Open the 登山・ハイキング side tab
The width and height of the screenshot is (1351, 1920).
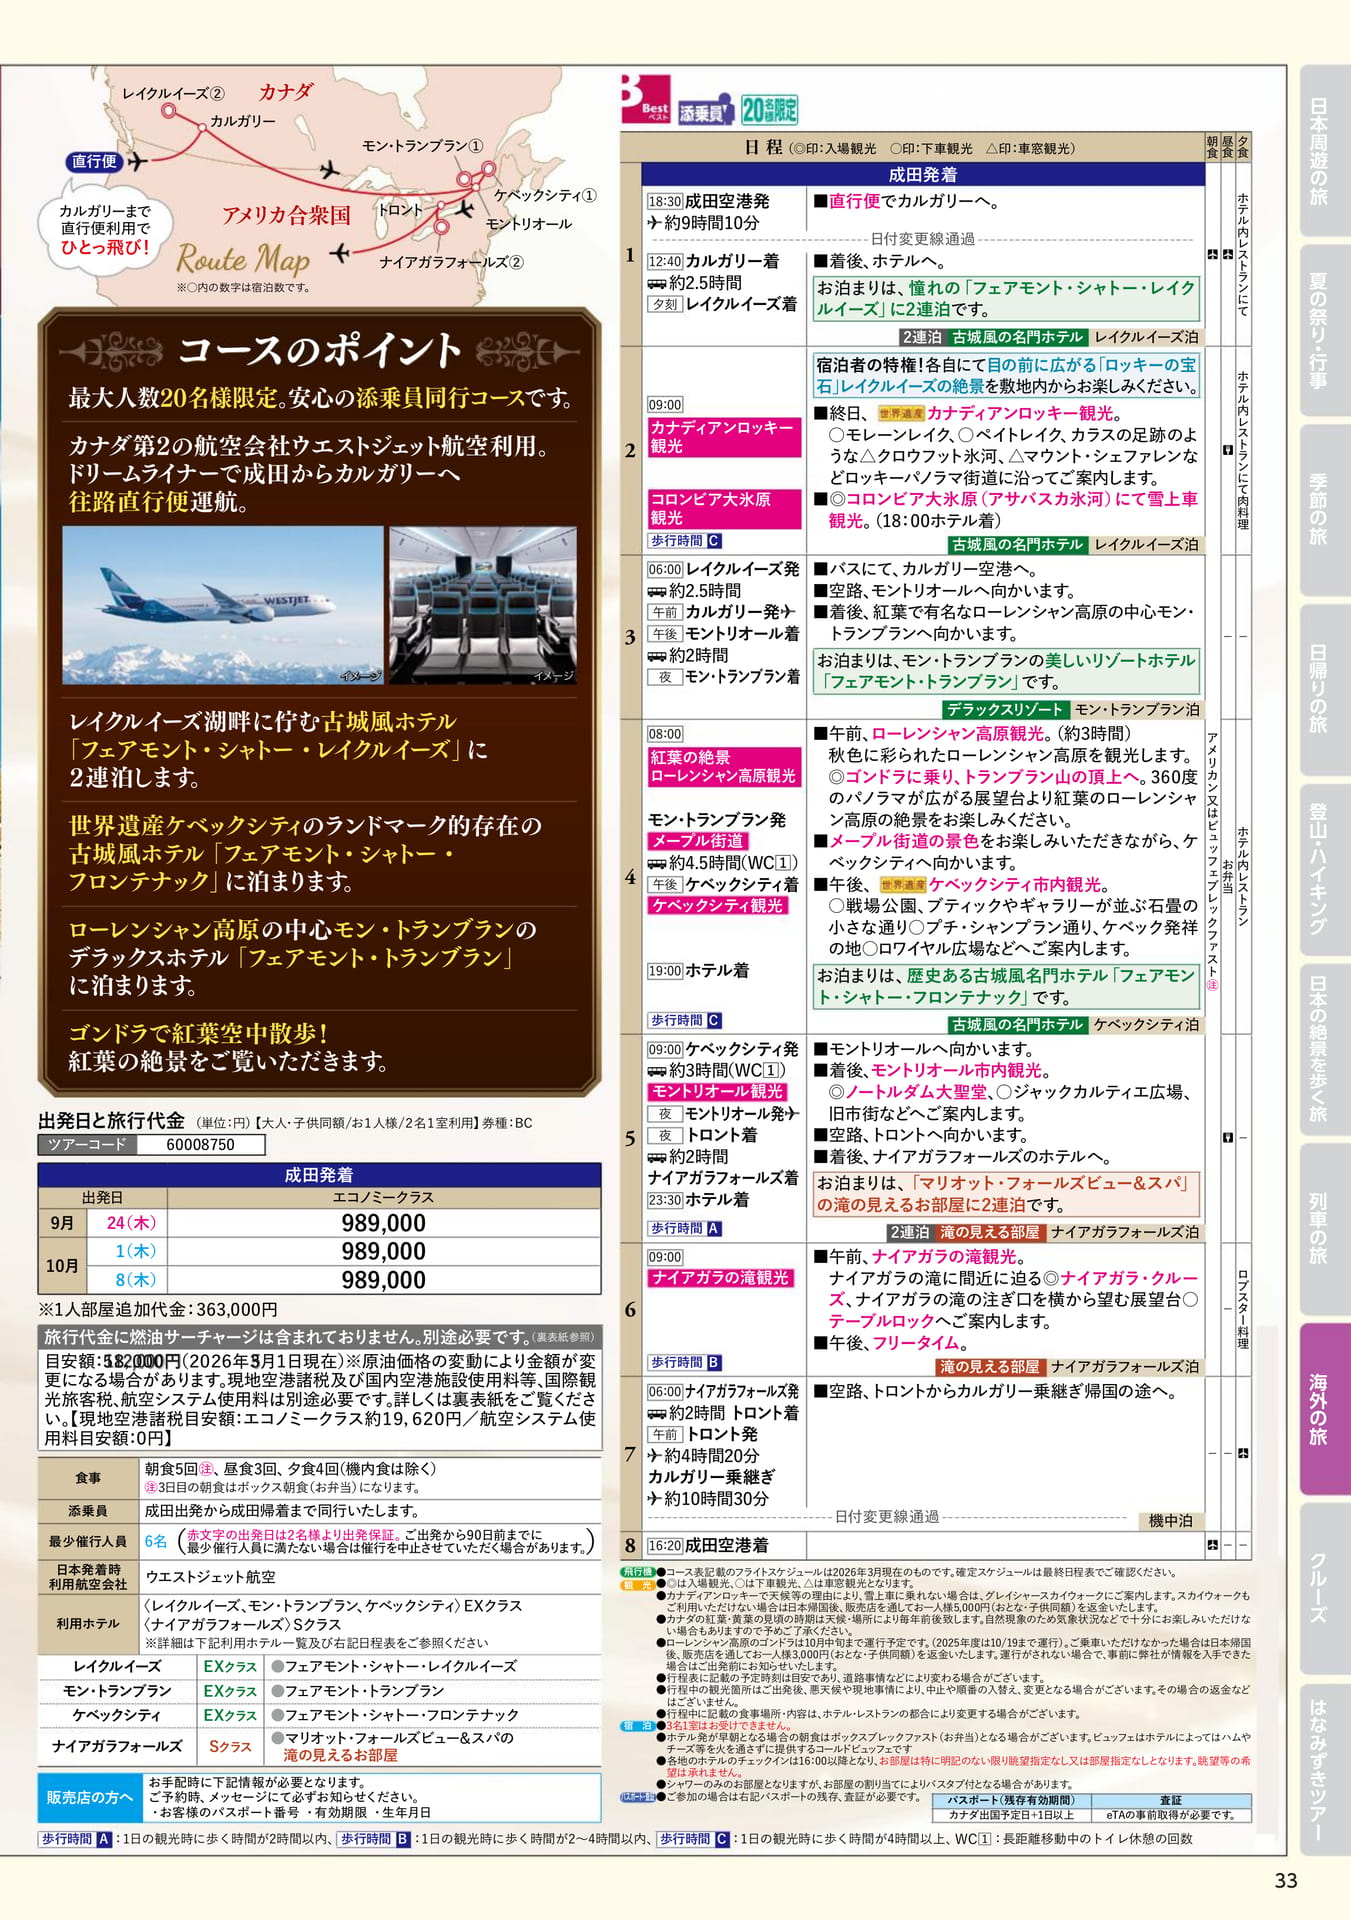(x=1323, y=869)
